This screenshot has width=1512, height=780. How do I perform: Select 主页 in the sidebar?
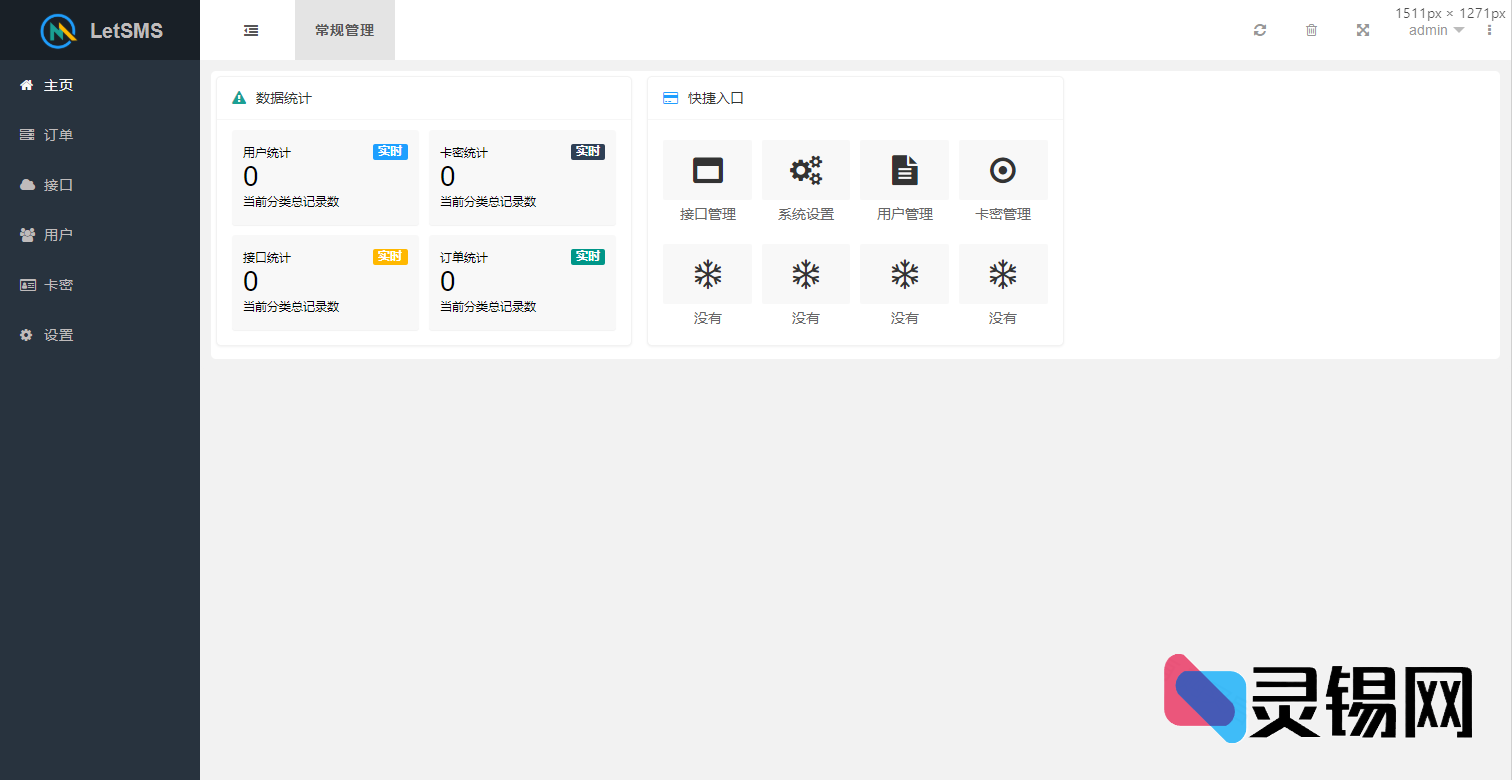(58, 85)
